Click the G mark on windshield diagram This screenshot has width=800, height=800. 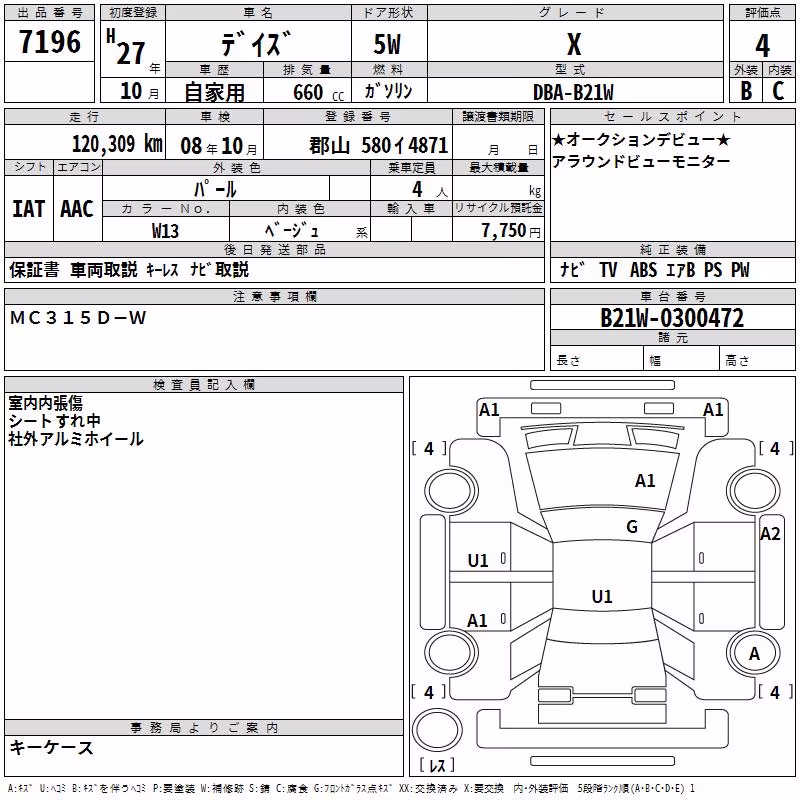click(x=632, y=527)
